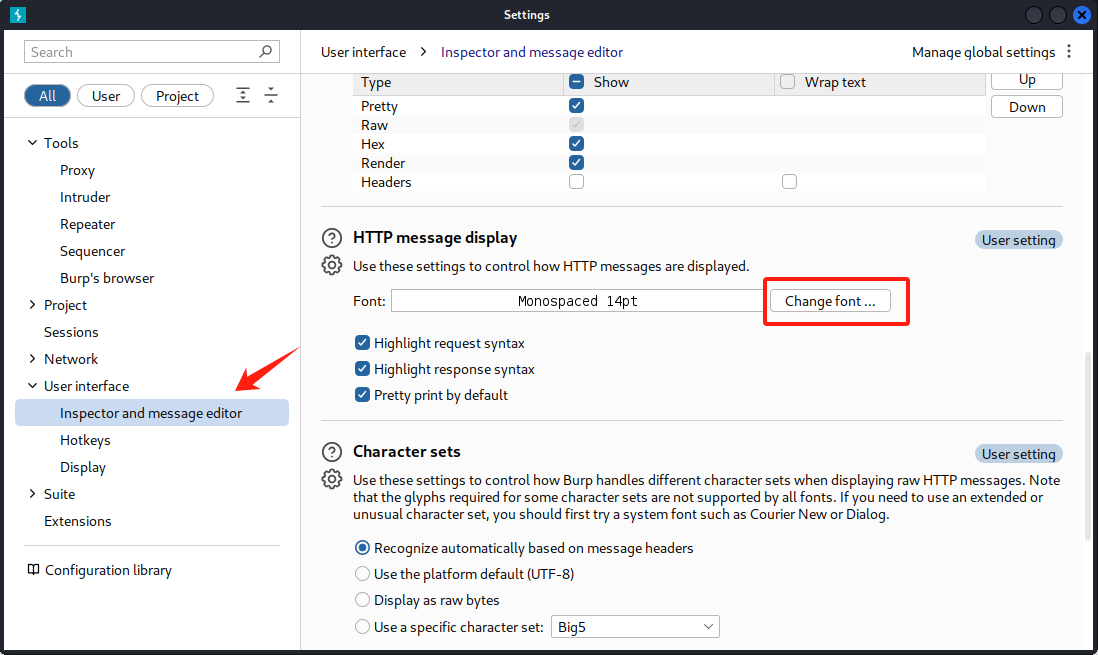Click the collapse all sections icon
Screen dimensions: 1098x655
point(271,95)
